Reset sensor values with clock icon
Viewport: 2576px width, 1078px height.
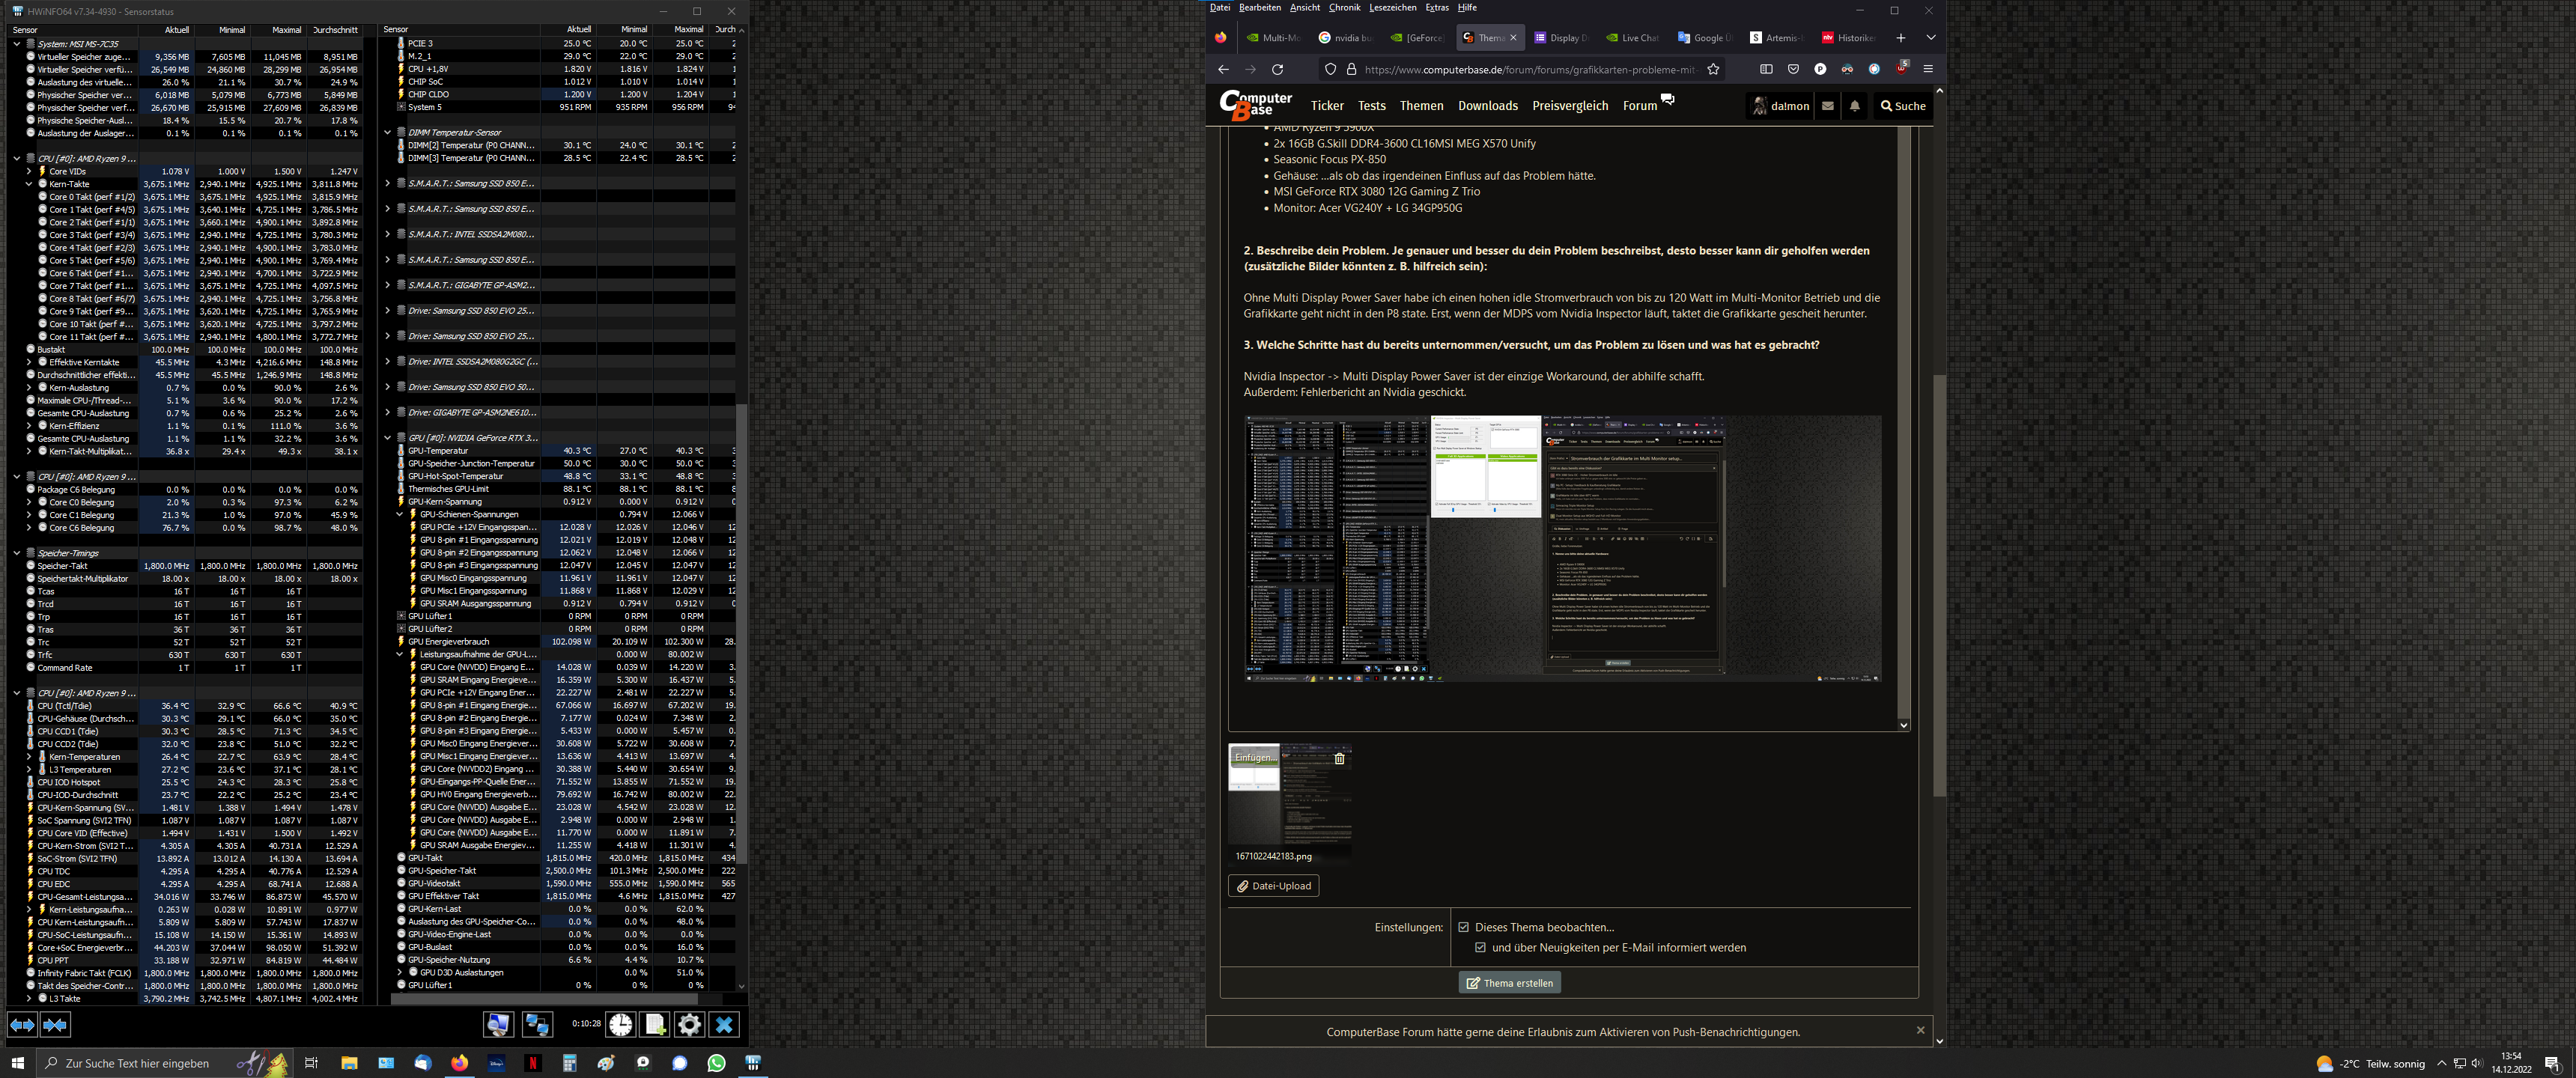[x=621, y=1024]
